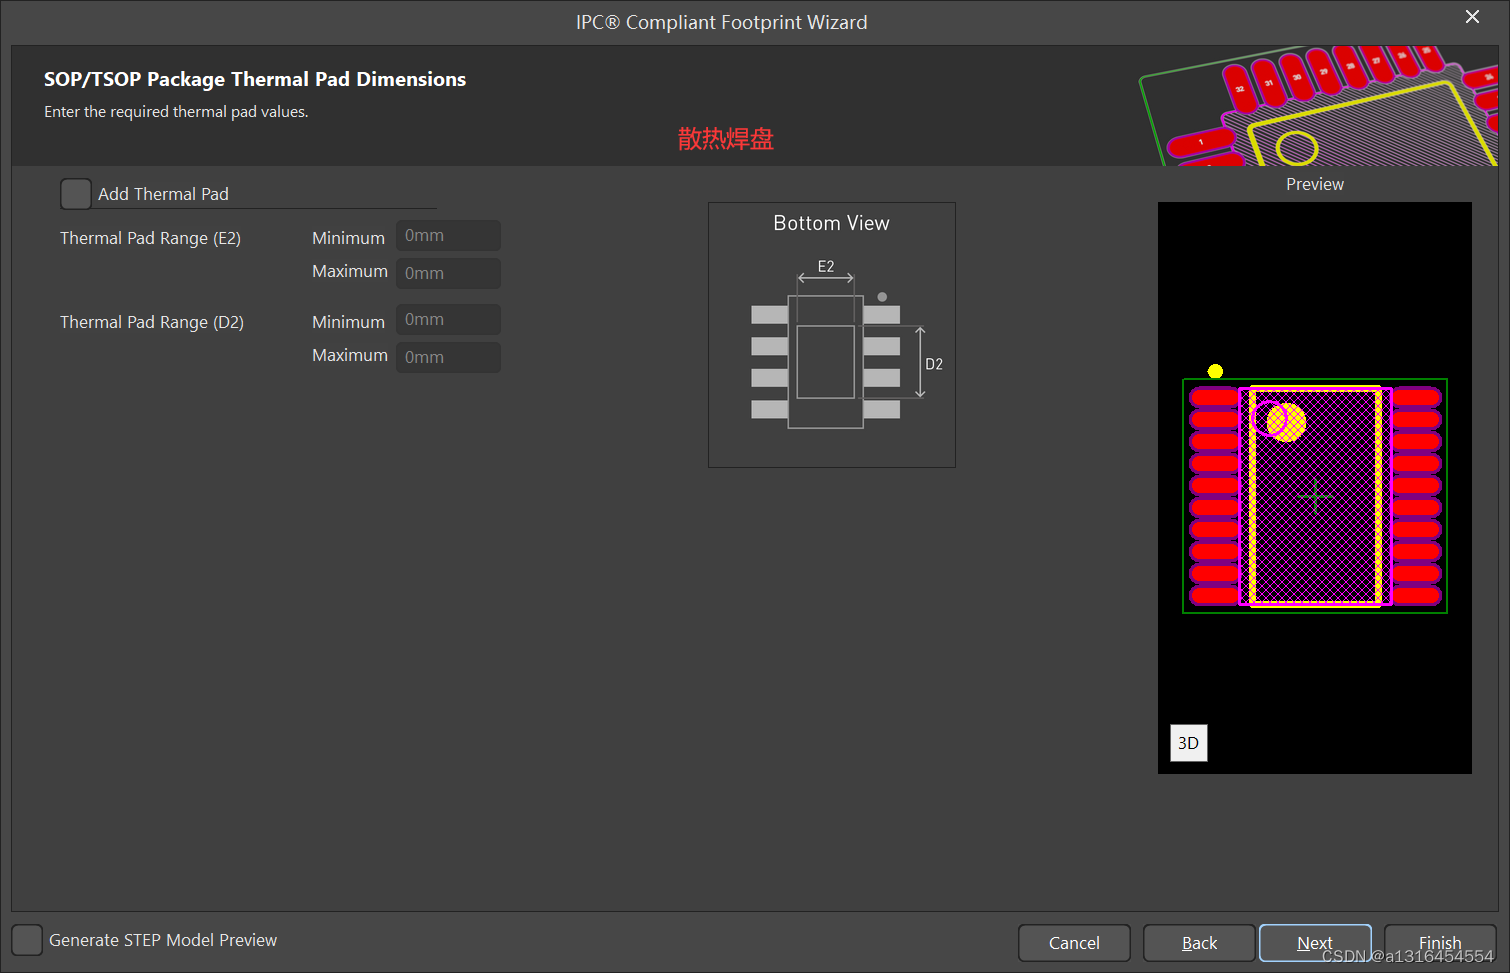Click the footprint Preview image
Viewport: 1510px width, 973px height.
[1315, 488]
